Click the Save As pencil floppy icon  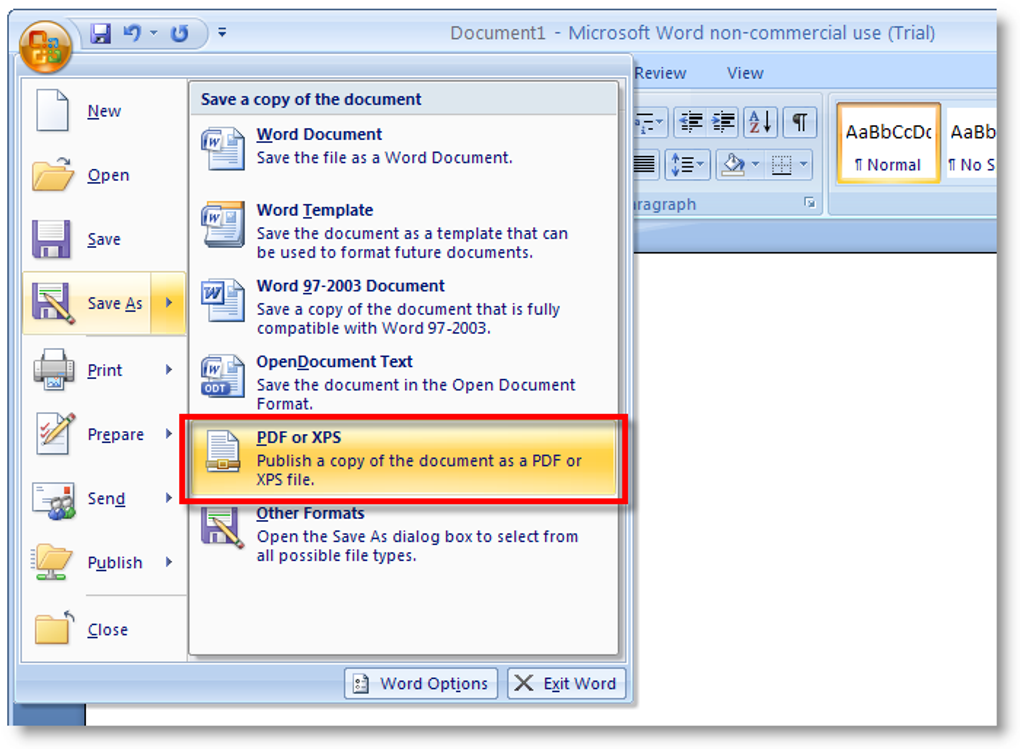(x=53, y=303)
